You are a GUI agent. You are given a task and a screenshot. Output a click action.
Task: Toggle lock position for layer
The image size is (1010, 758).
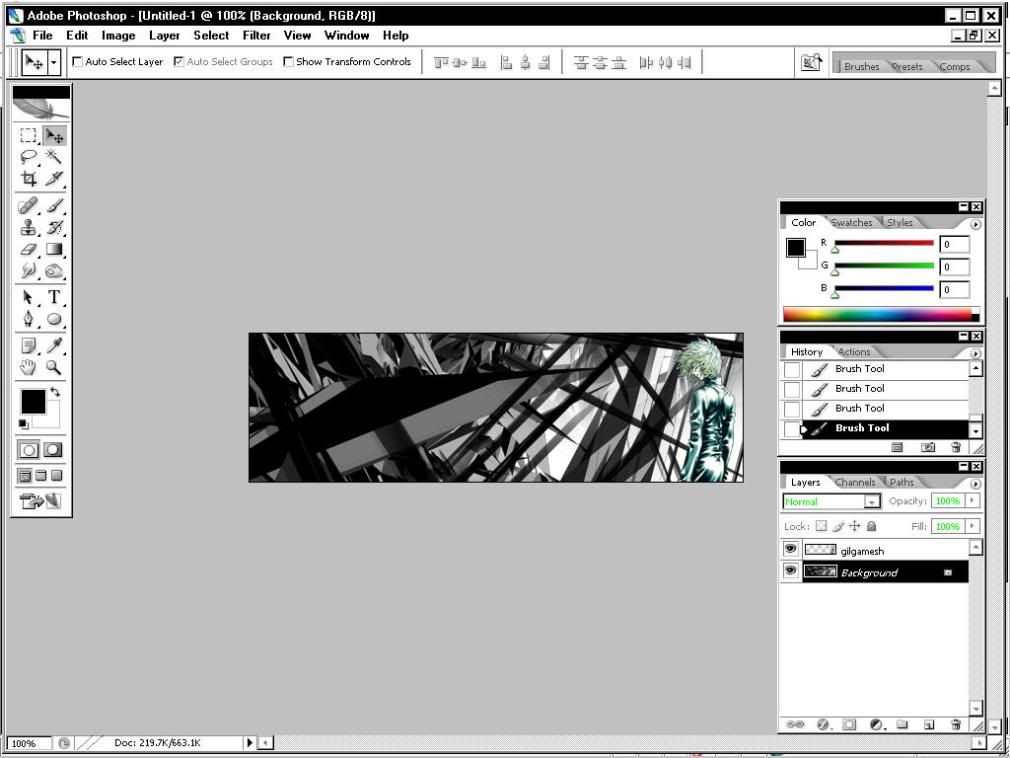click(855, 526)
